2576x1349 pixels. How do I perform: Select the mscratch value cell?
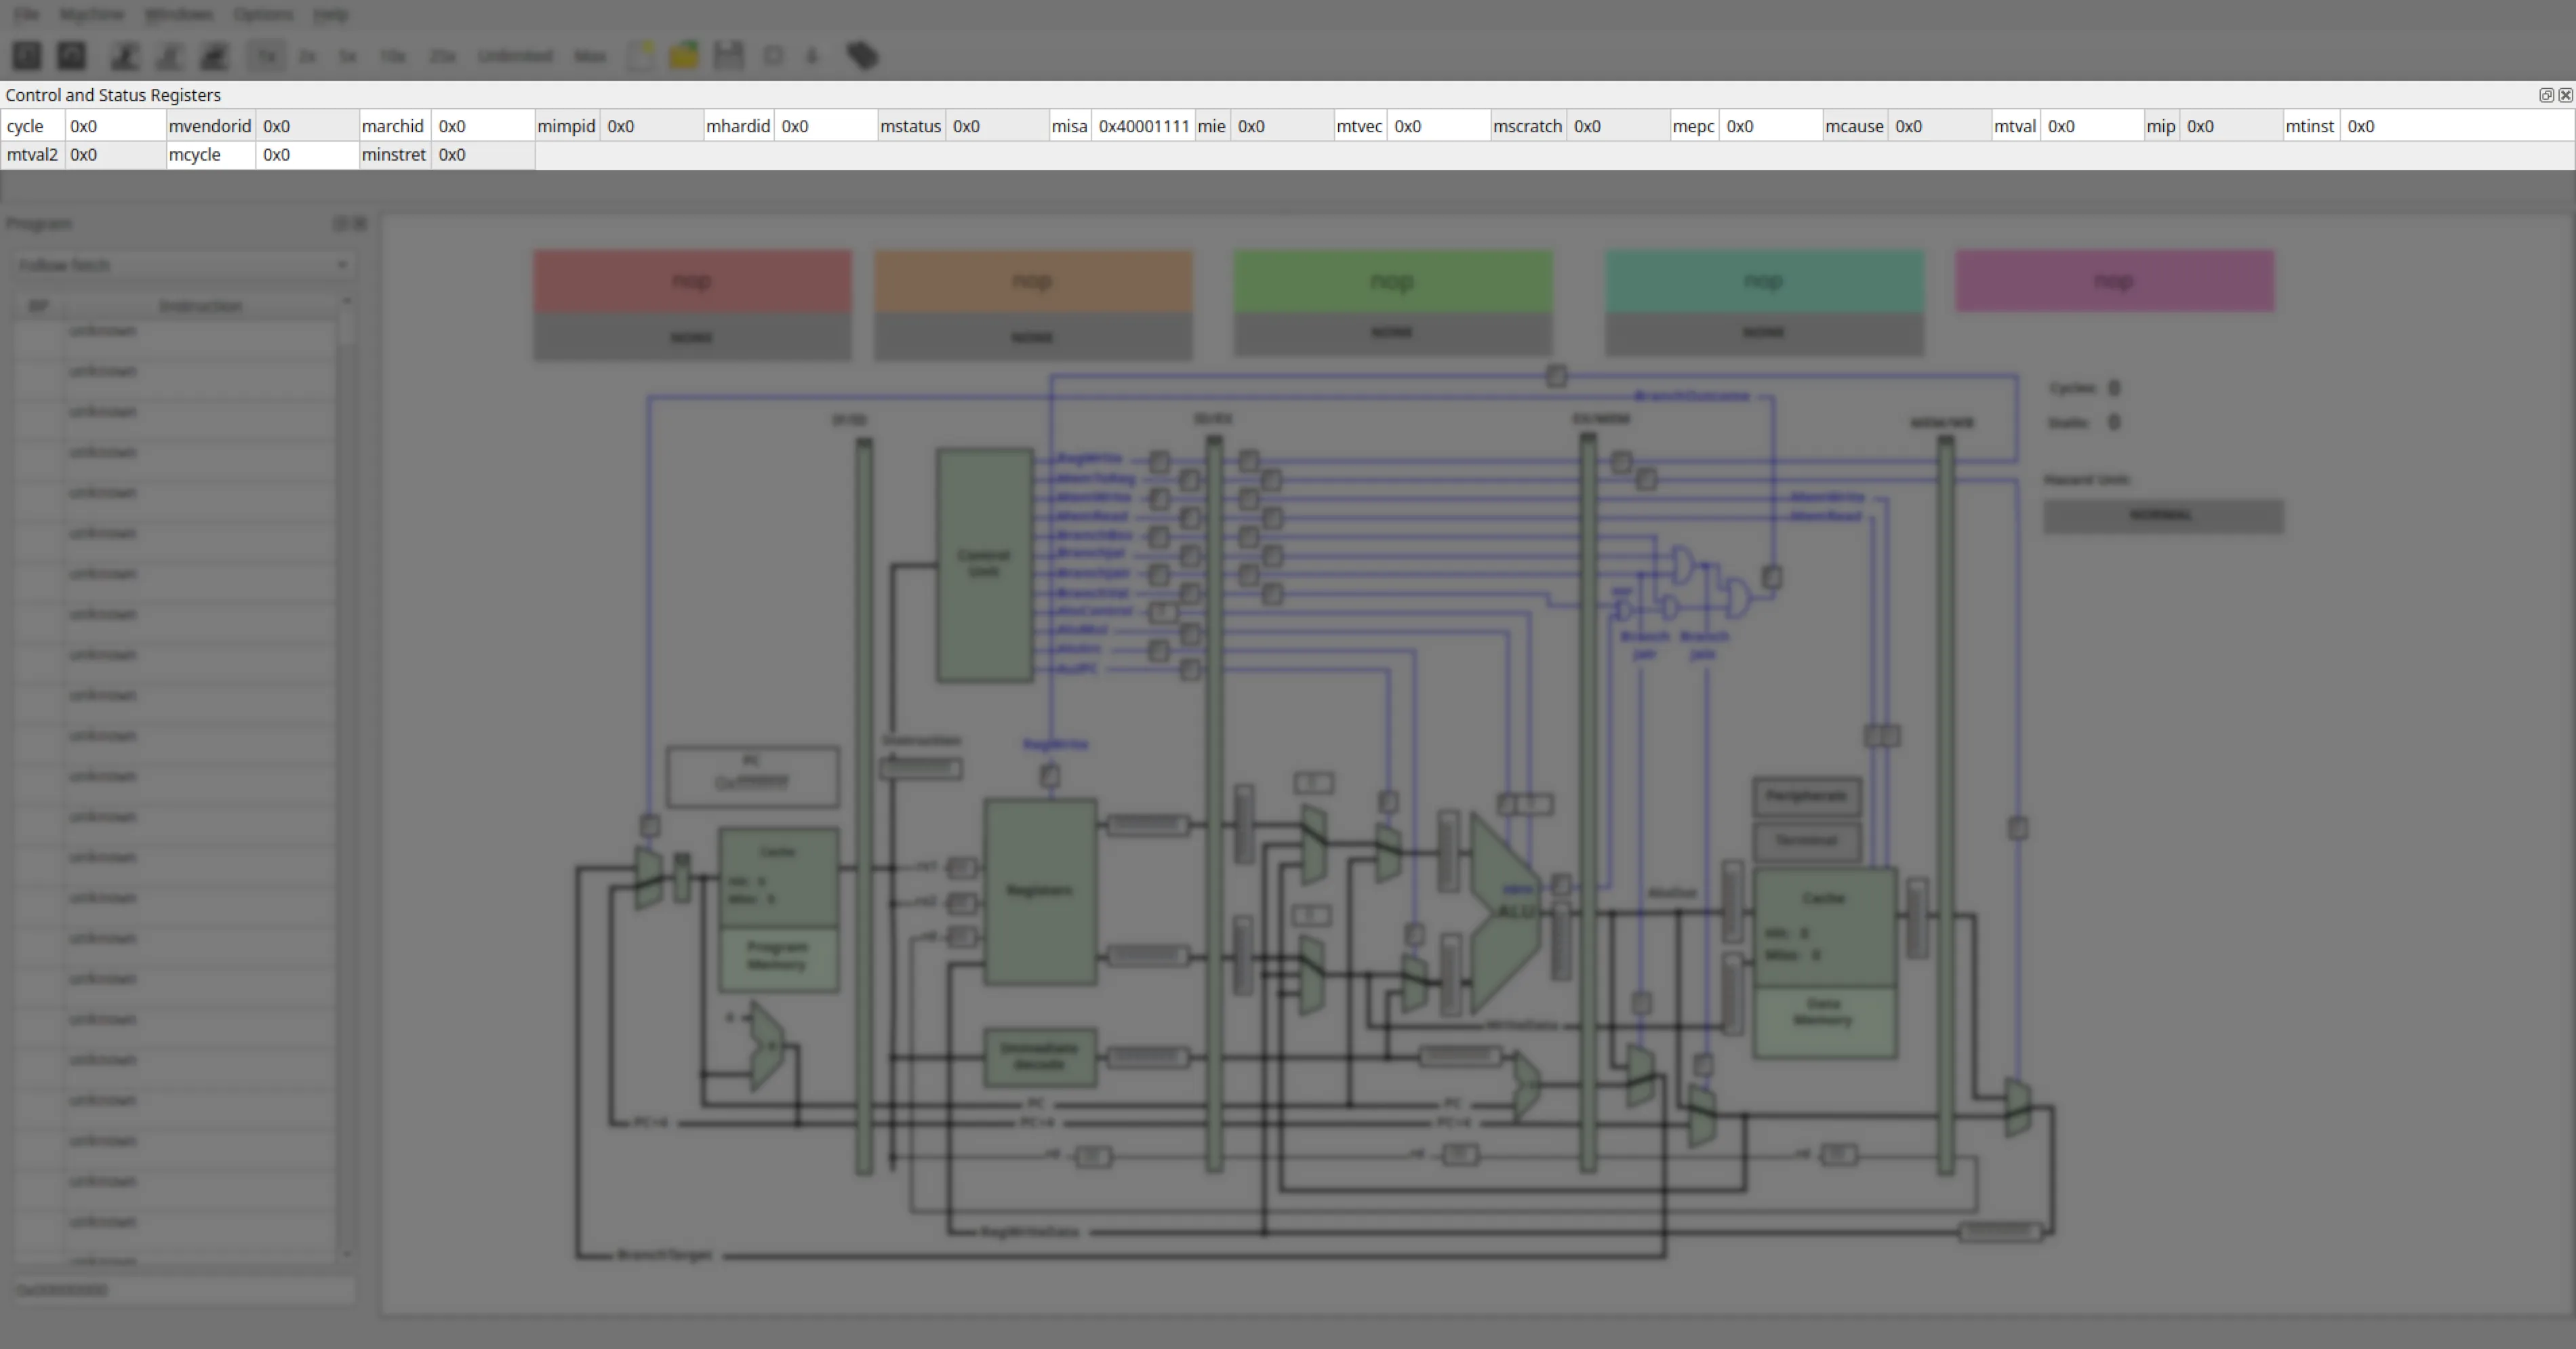1618,126
